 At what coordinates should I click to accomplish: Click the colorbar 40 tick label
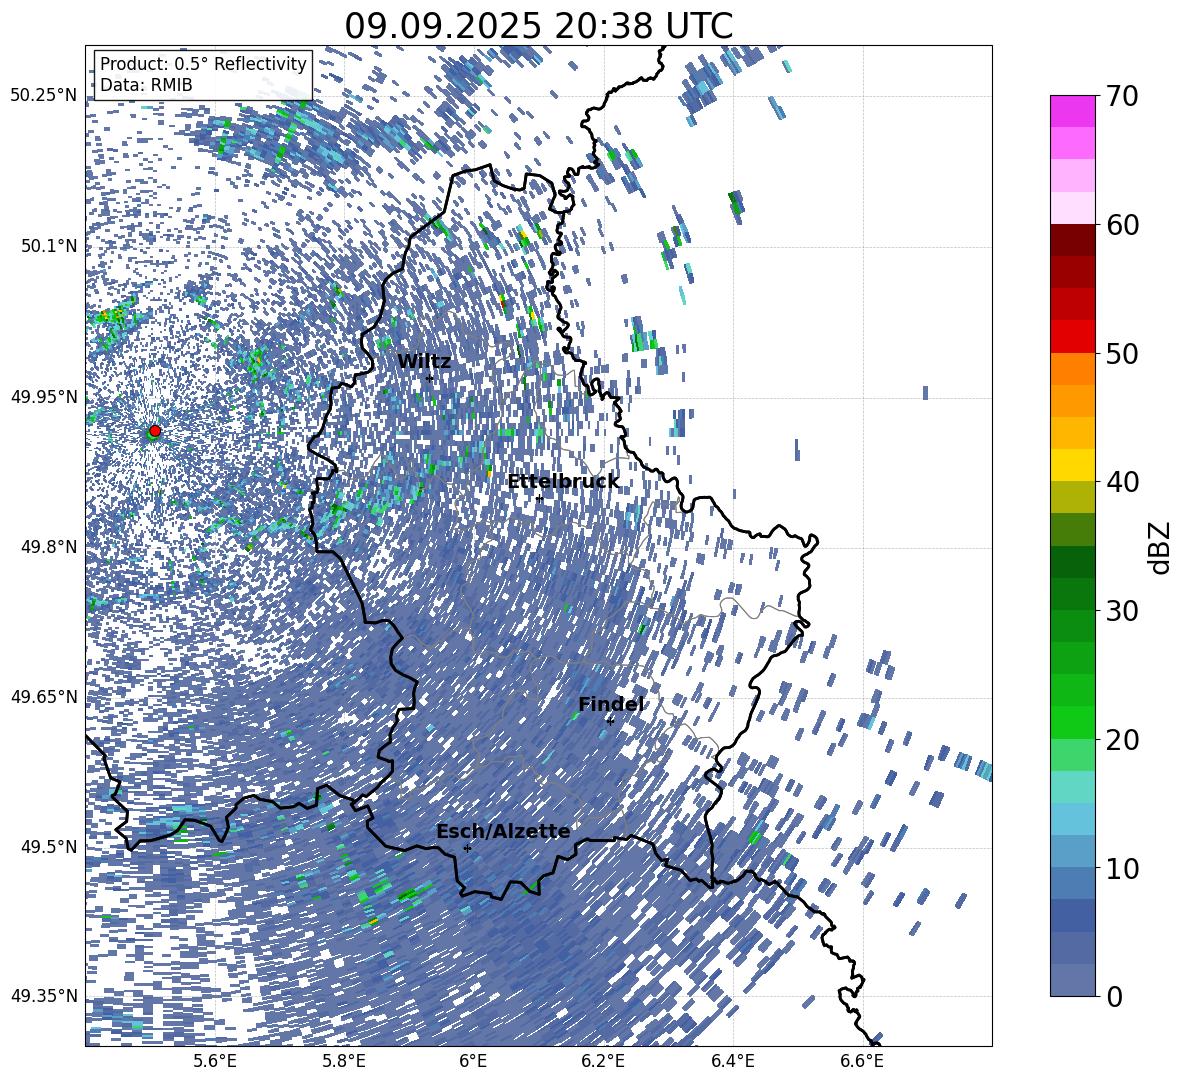(x=1122, y=482)
